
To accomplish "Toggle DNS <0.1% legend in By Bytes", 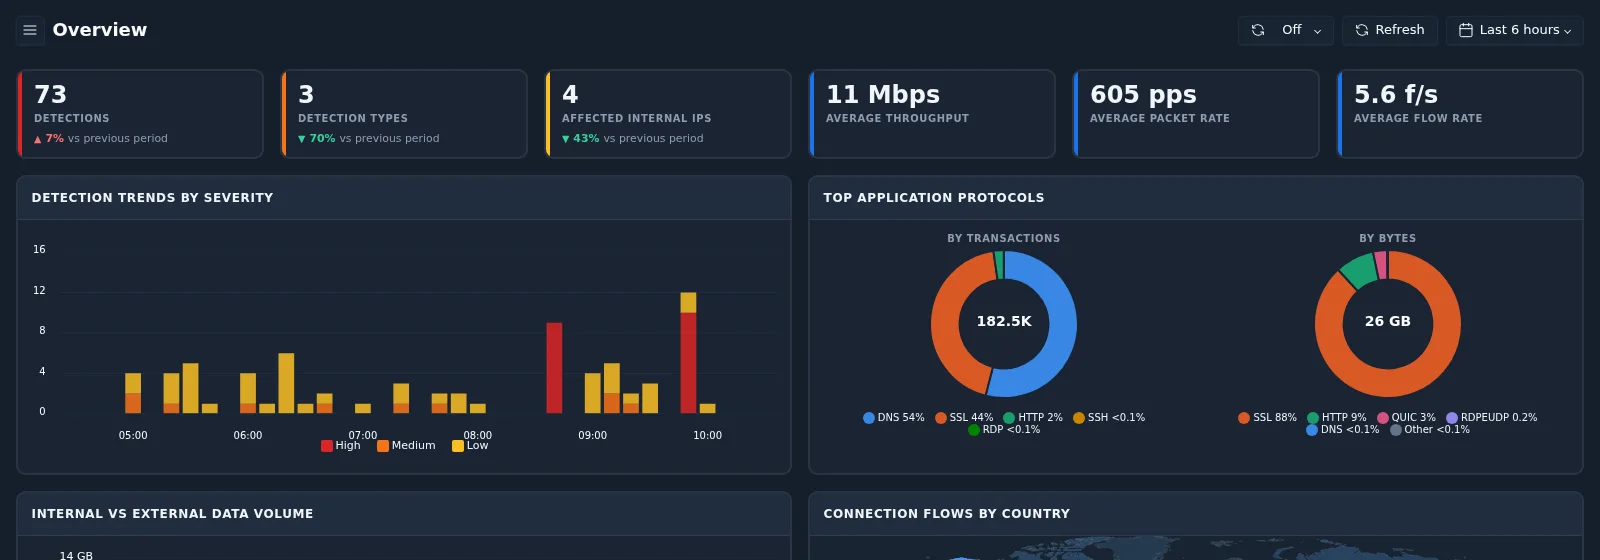I will 1343,430.
